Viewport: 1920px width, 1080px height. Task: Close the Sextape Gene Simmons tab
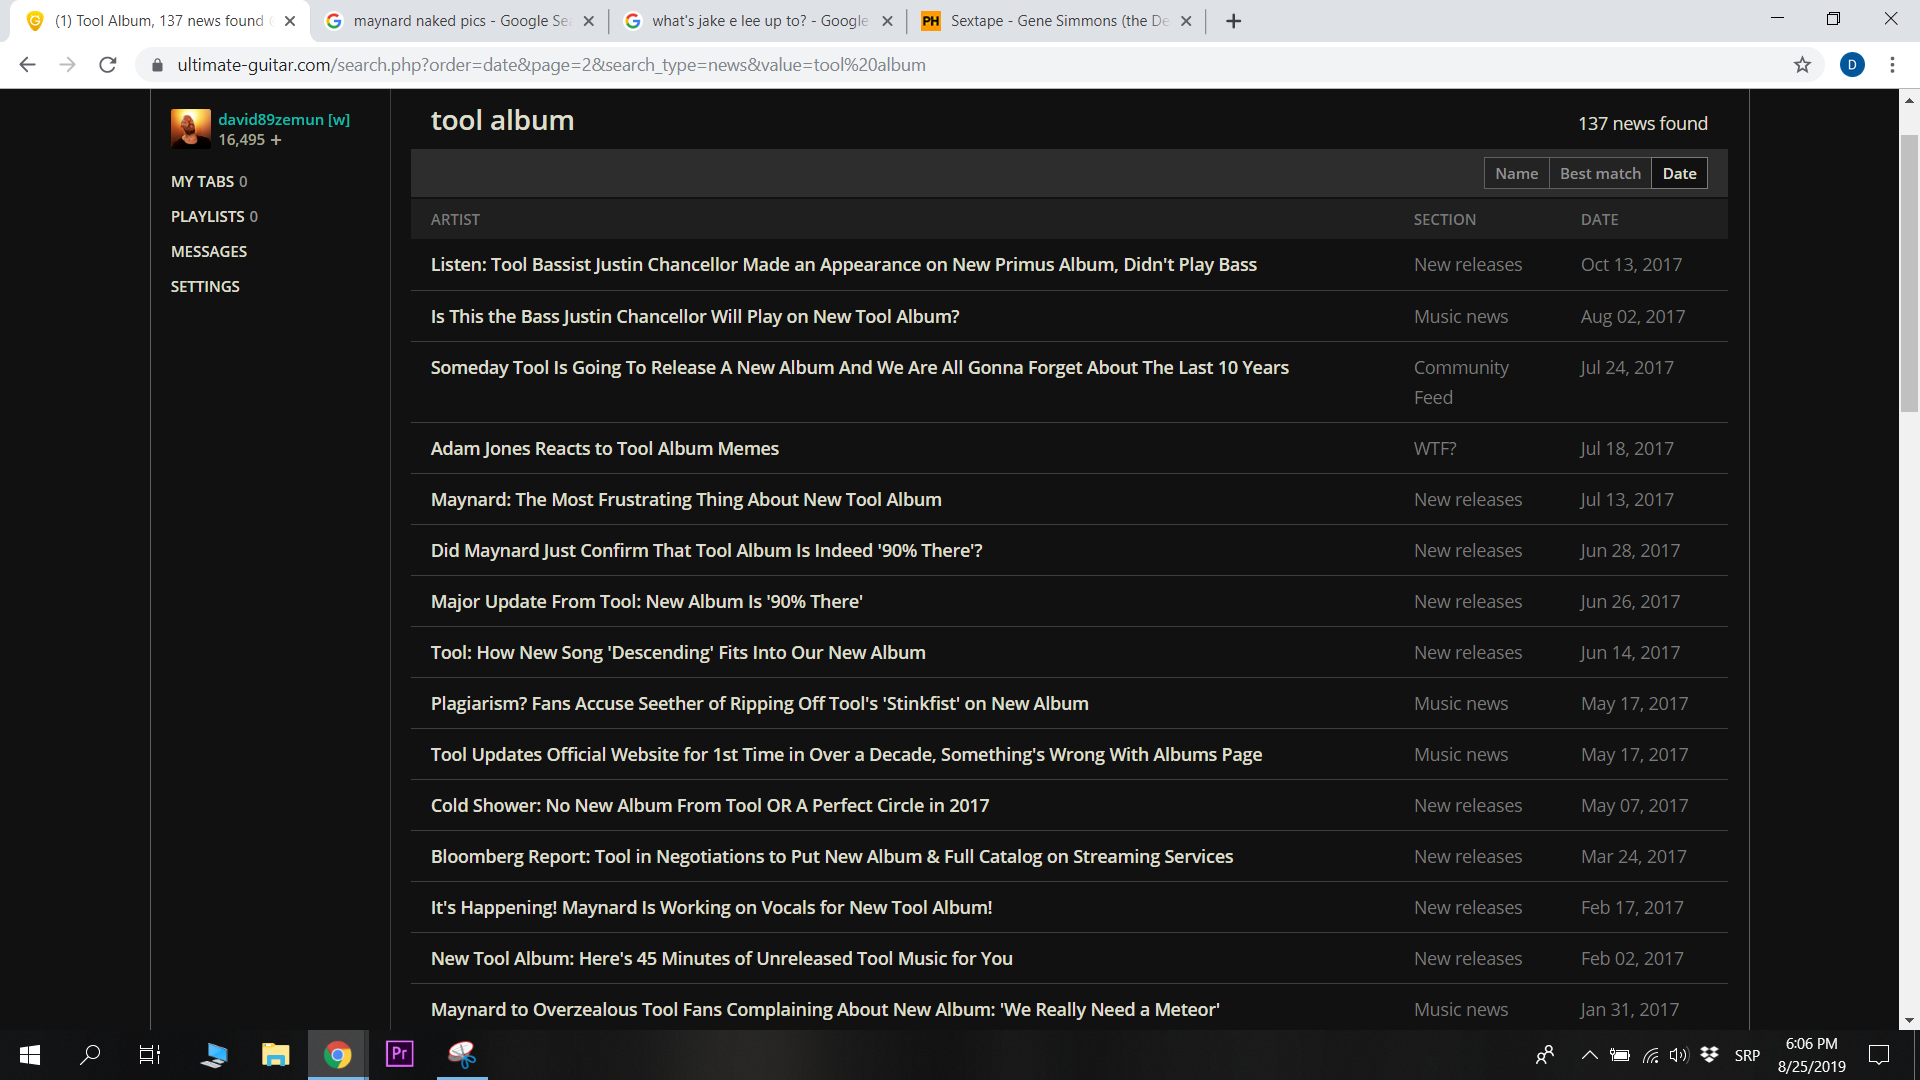(1186, 21)
